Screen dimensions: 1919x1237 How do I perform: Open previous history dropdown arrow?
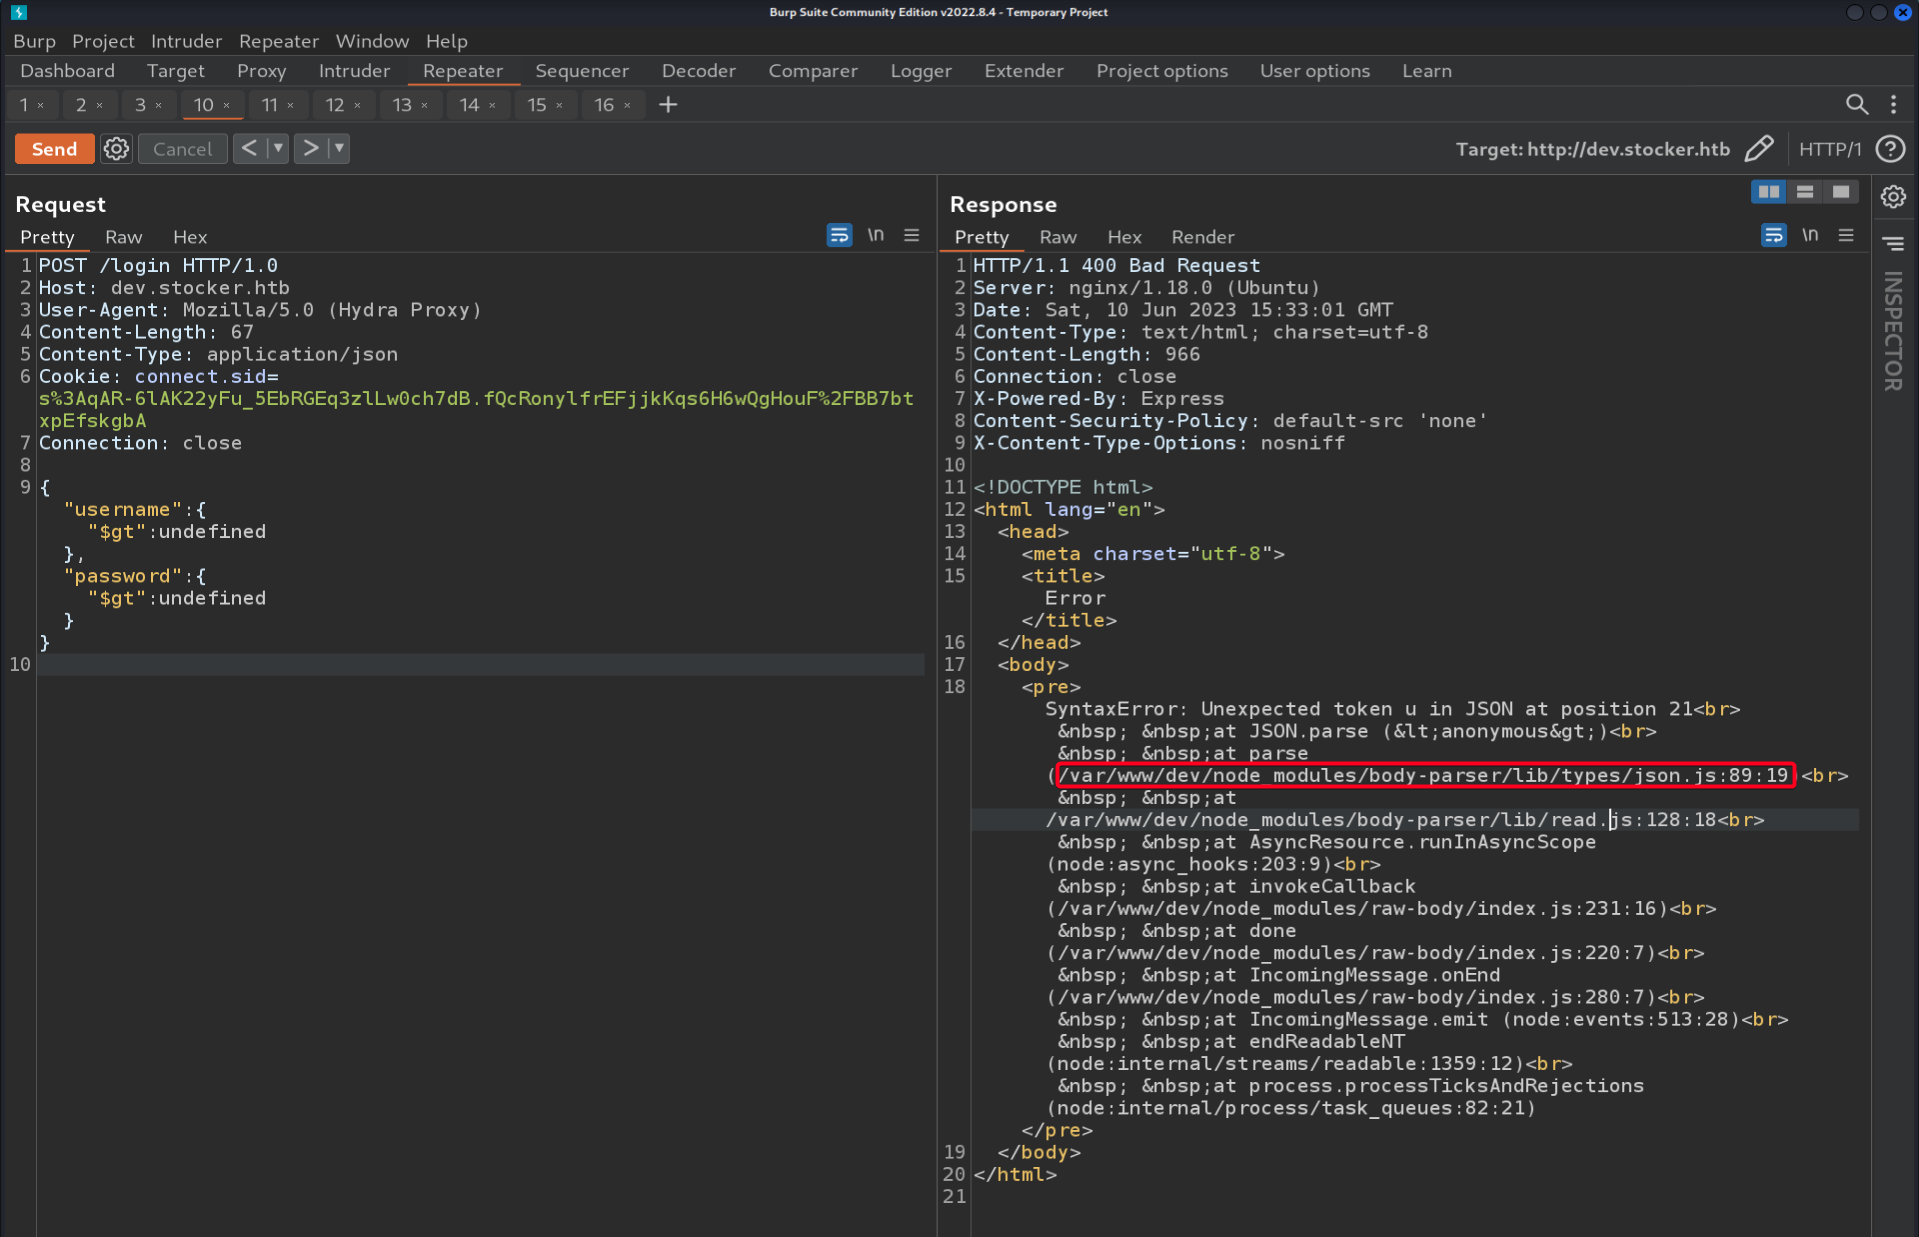tap(278, 148)
